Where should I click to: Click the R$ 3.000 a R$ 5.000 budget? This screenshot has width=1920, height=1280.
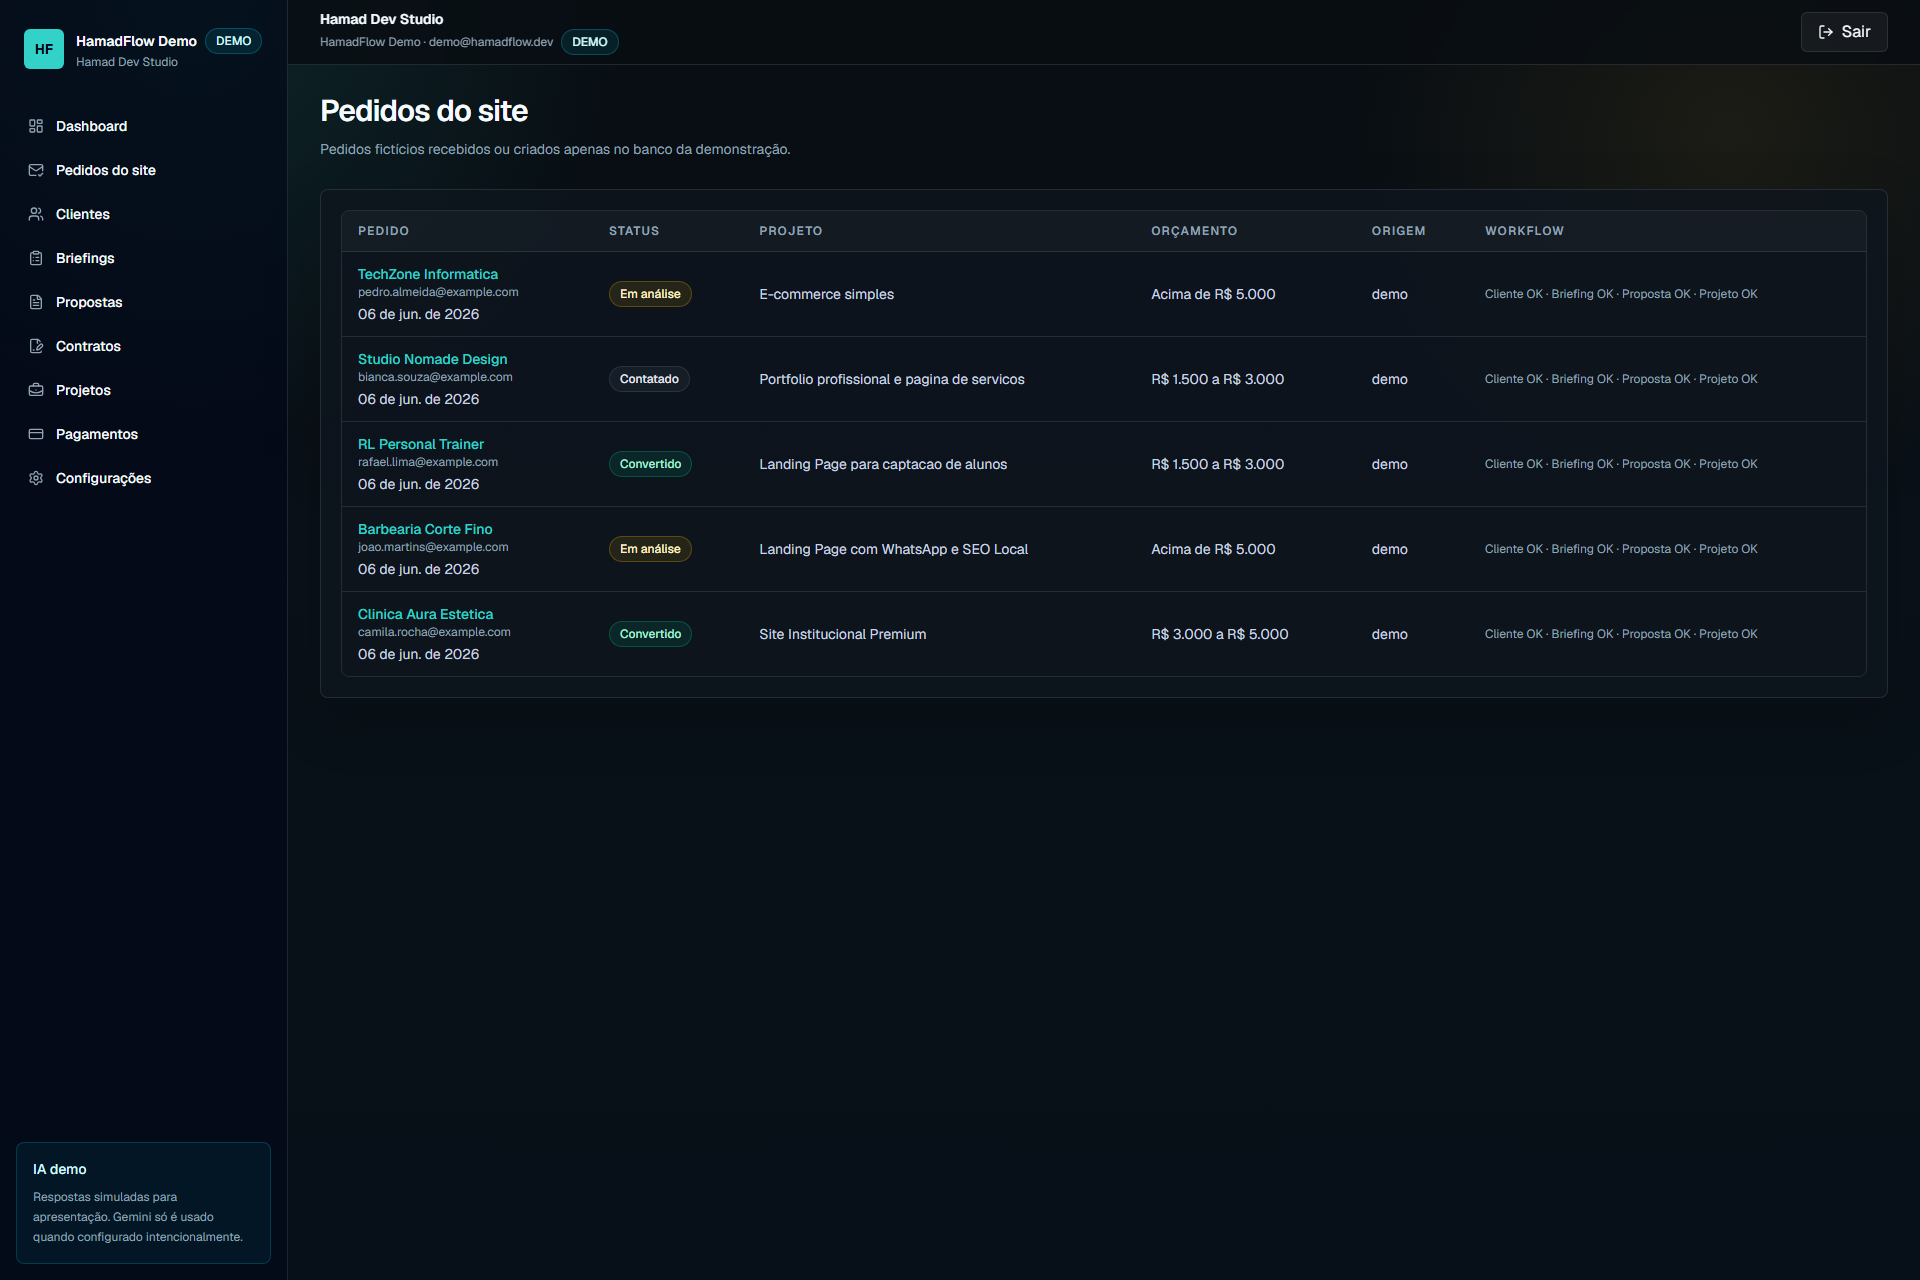[x=1219, y=634]
